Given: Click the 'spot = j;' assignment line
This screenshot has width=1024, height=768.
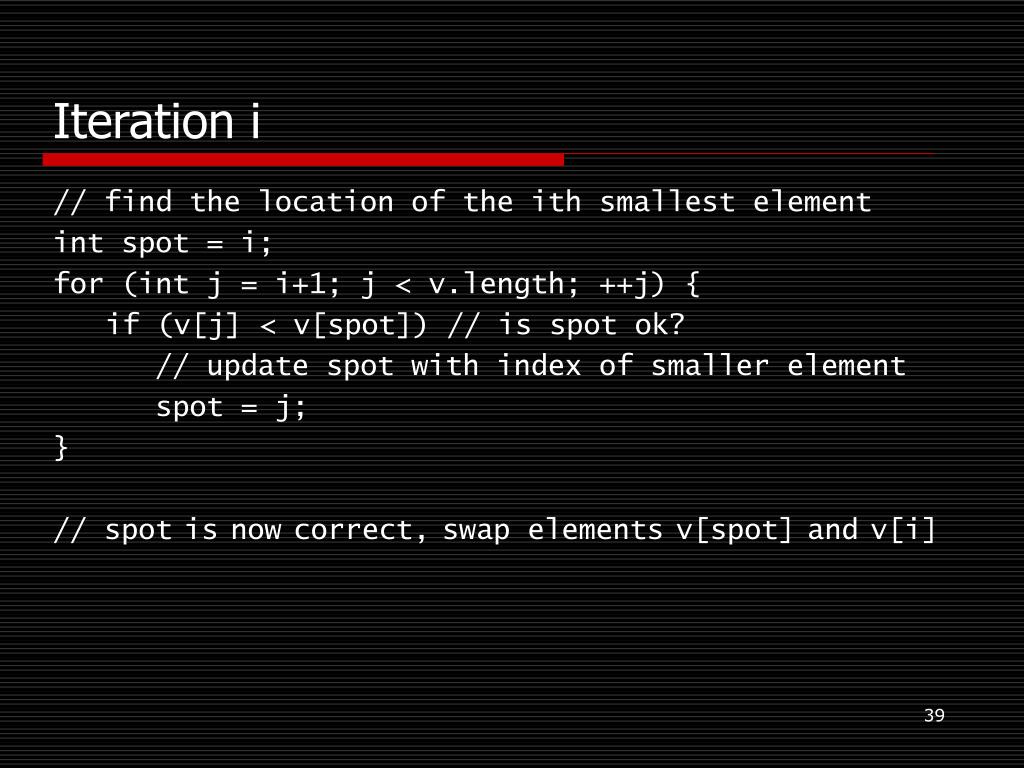Looking at the screenshot, I should (x=231, y=408).
